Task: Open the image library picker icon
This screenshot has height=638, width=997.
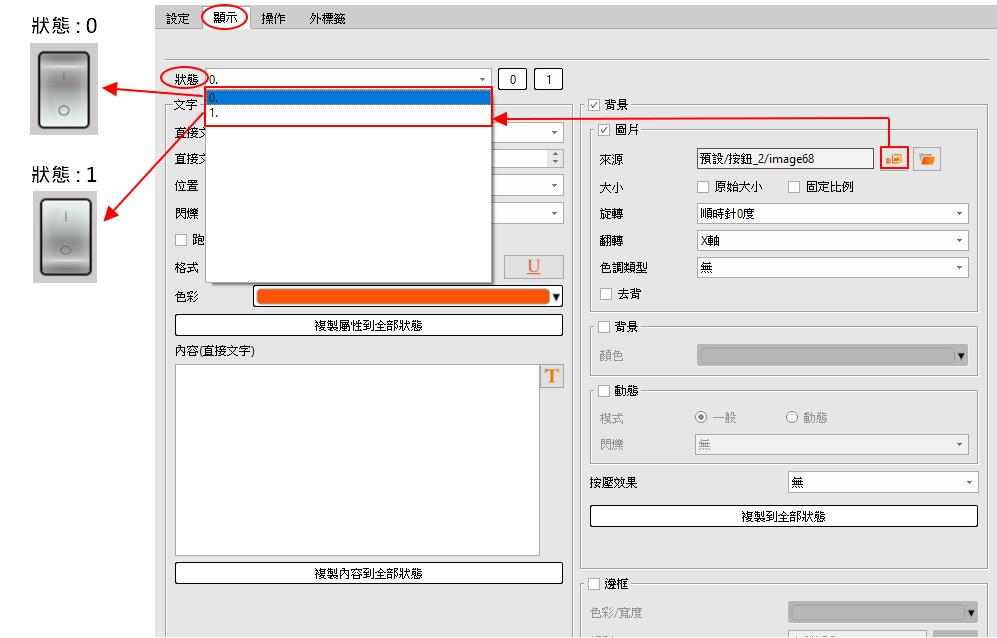Action: (x=894, y=159)
